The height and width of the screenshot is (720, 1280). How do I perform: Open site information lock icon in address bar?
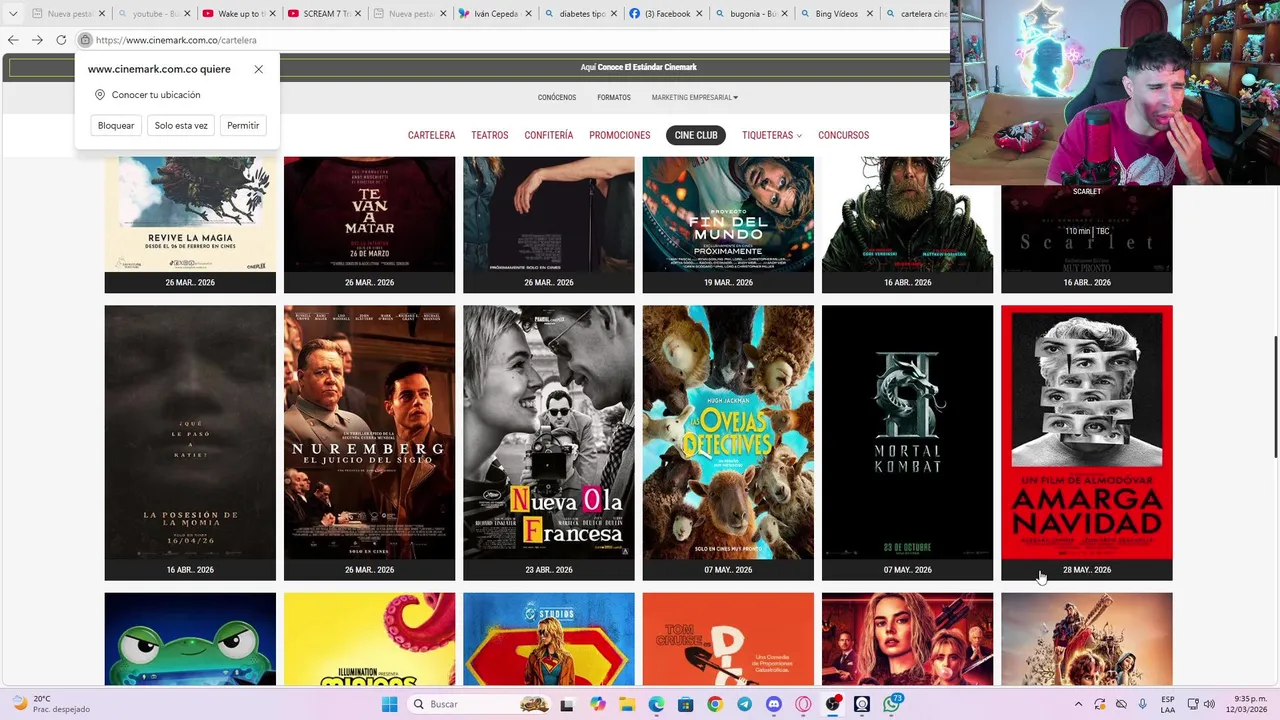point(85,40)
